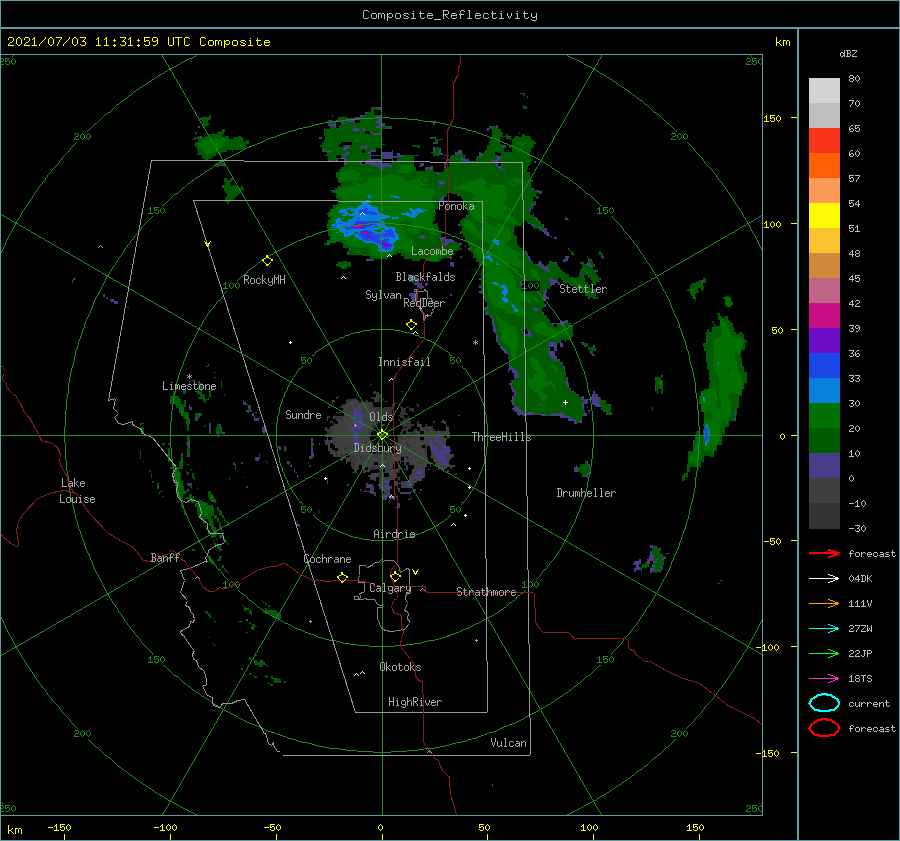Click the Olds town label
This screenshot has height=841, width=900.
pyautogui.click(x=381, y=416)
